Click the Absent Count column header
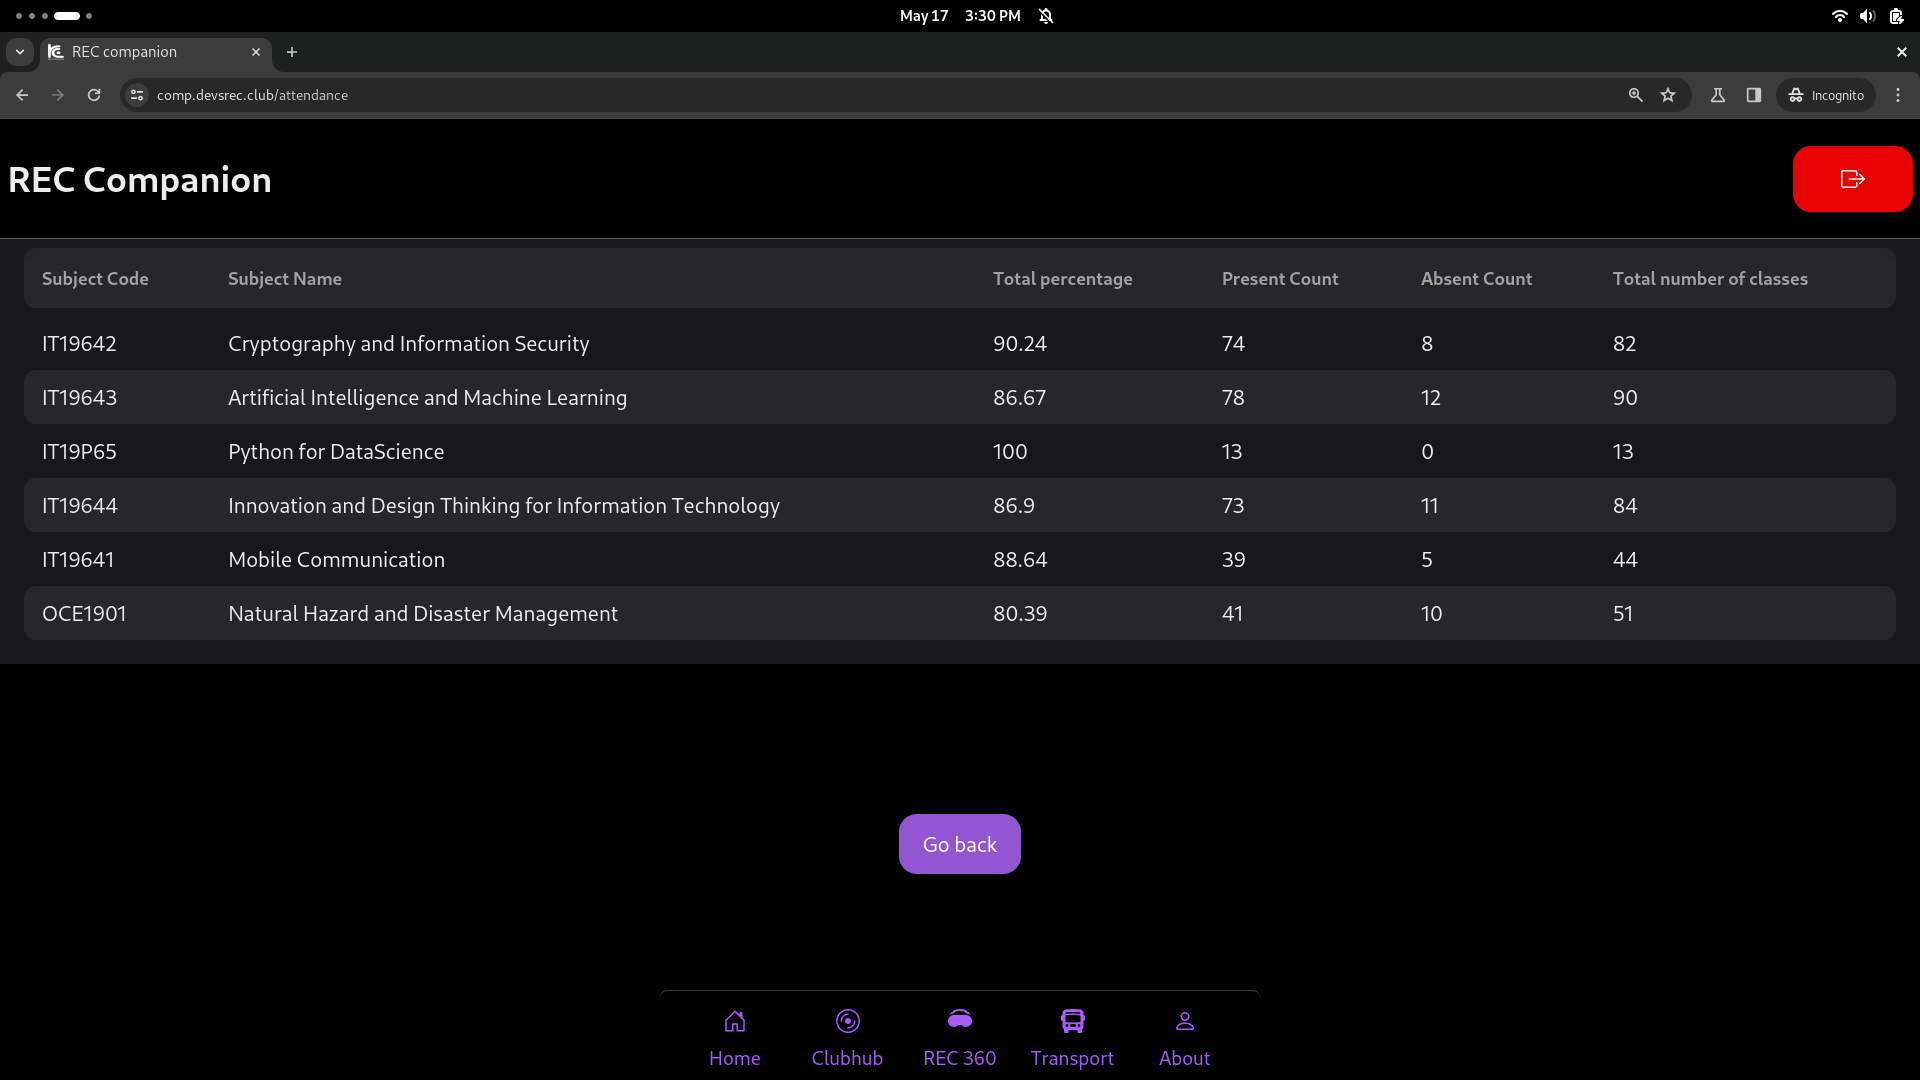Viewport: 1920px width, 1080px height. (x=1476, y=279)
